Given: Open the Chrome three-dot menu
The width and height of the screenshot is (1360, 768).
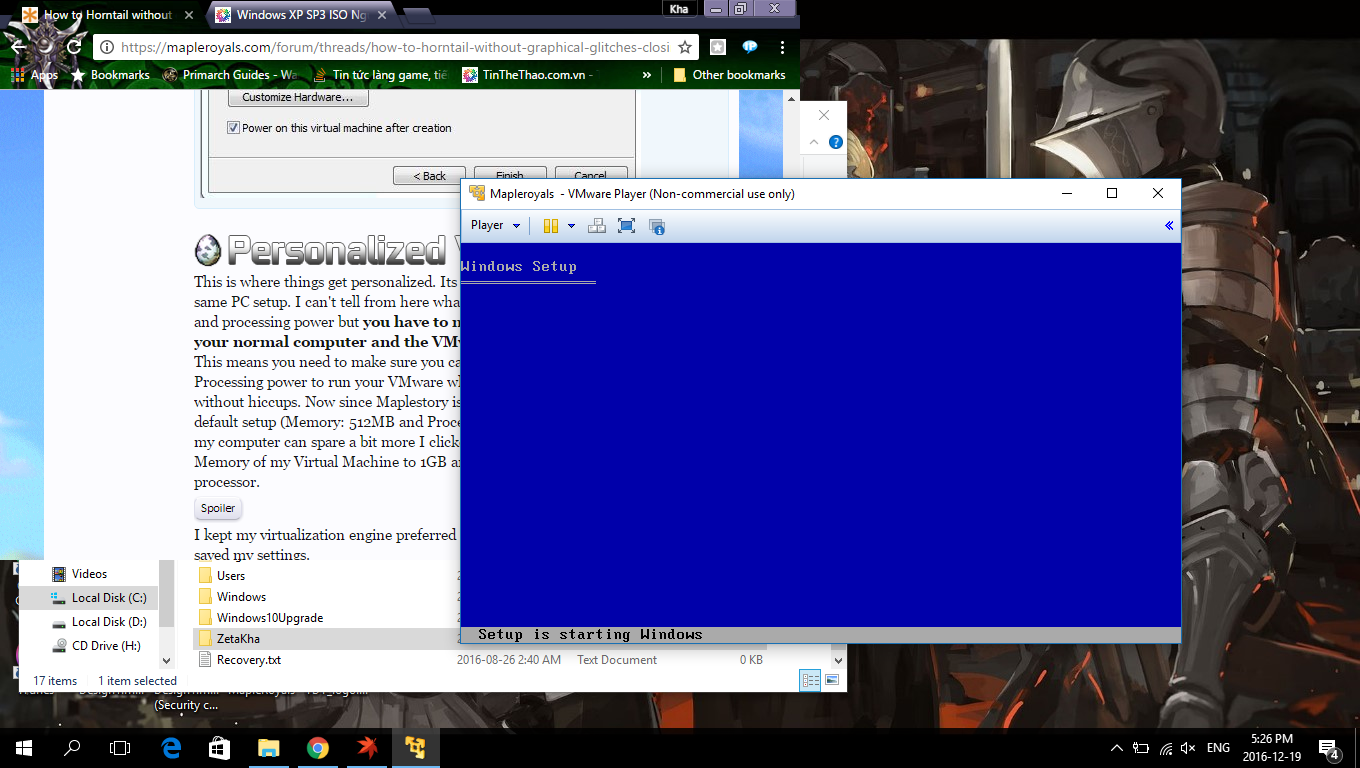Looking at the screenshot, I should 783,47.
